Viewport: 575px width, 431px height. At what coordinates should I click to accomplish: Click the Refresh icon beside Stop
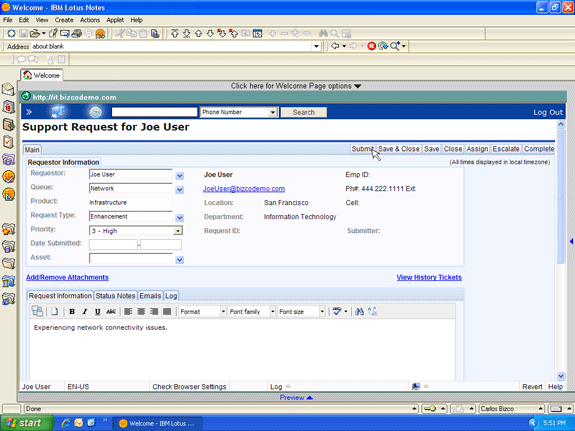click(383, 46)
